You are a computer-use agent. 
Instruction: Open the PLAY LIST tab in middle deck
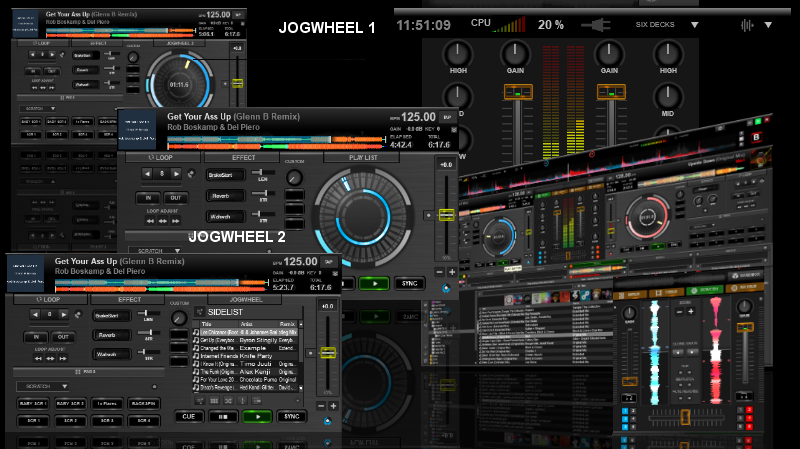coord(363,158)
